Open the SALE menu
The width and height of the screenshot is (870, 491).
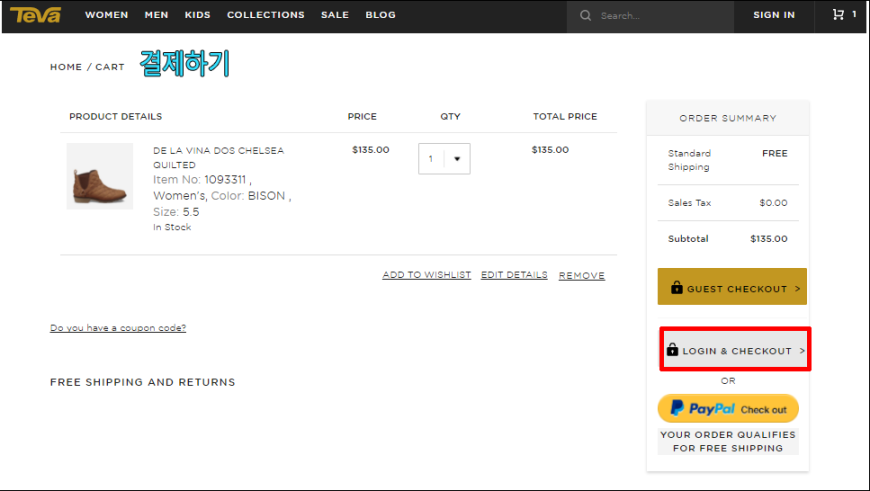pos(335,15)
